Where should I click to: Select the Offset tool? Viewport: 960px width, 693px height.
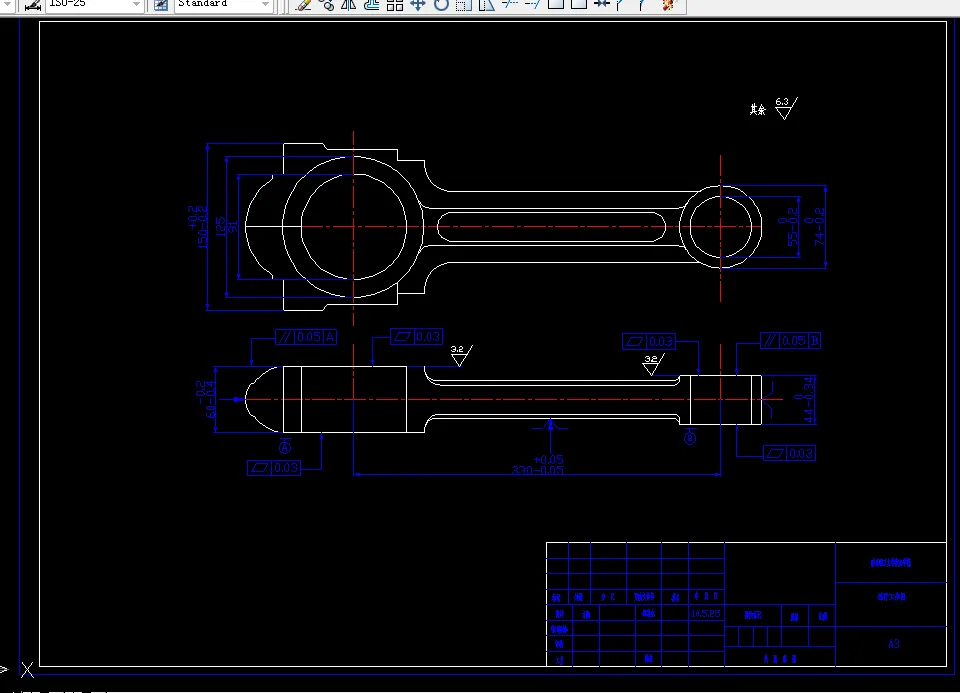[x=372, y=5]
